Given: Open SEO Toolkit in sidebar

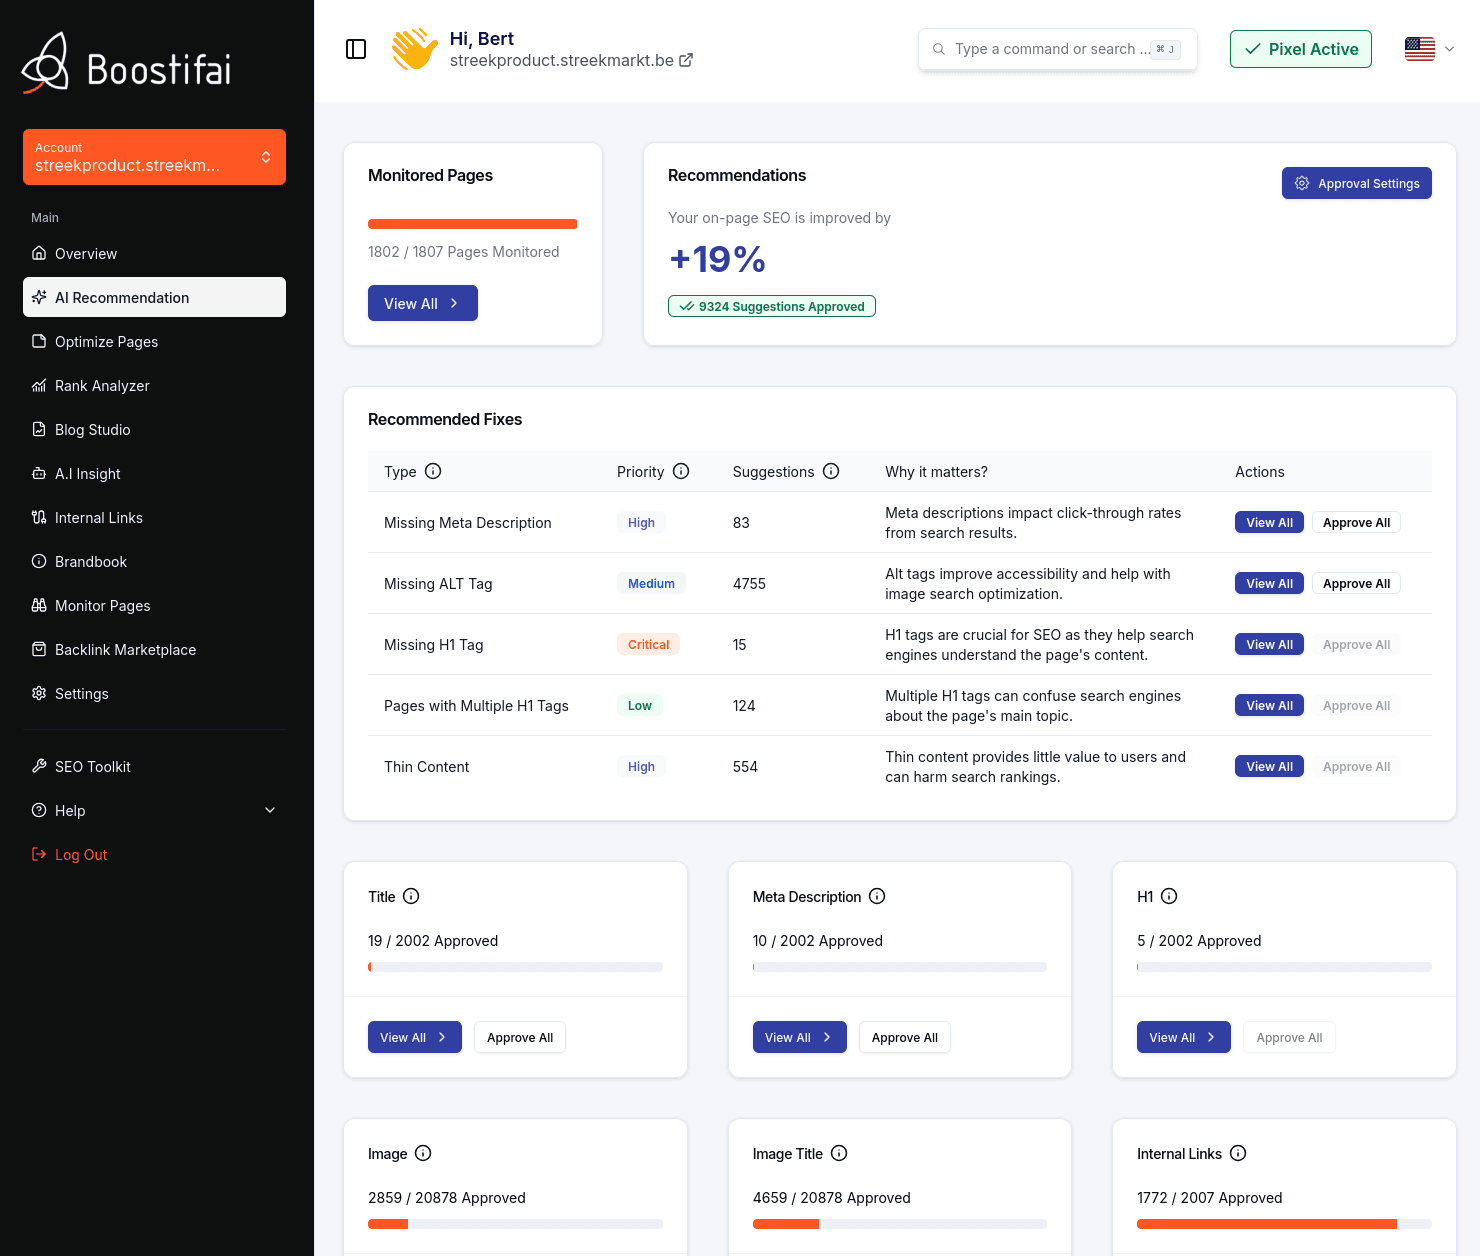Looking at the screenshot, I should click(x=154, y=766).
